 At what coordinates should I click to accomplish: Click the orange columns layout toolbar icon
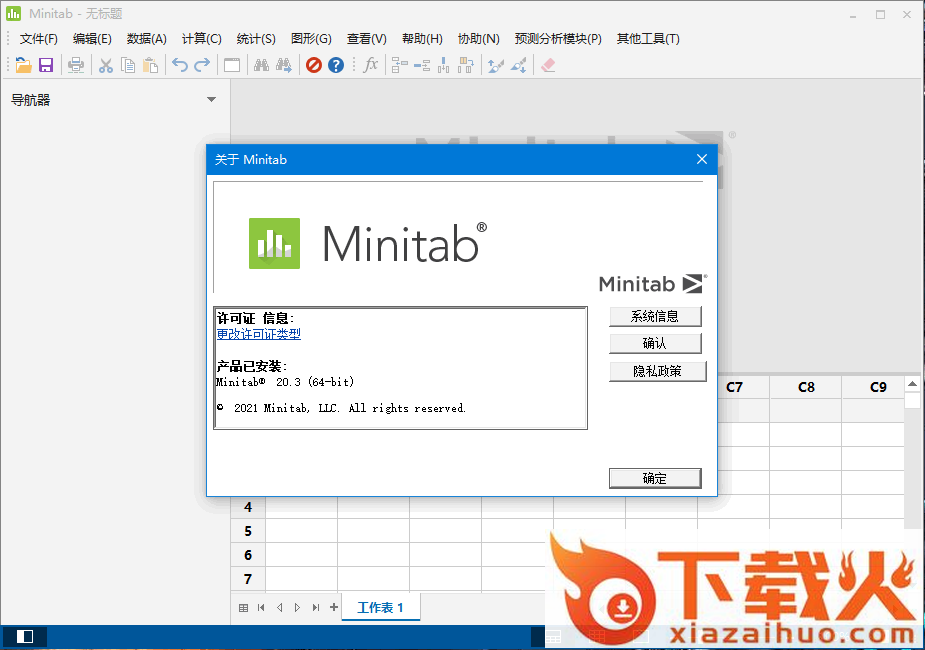(466, 65)
